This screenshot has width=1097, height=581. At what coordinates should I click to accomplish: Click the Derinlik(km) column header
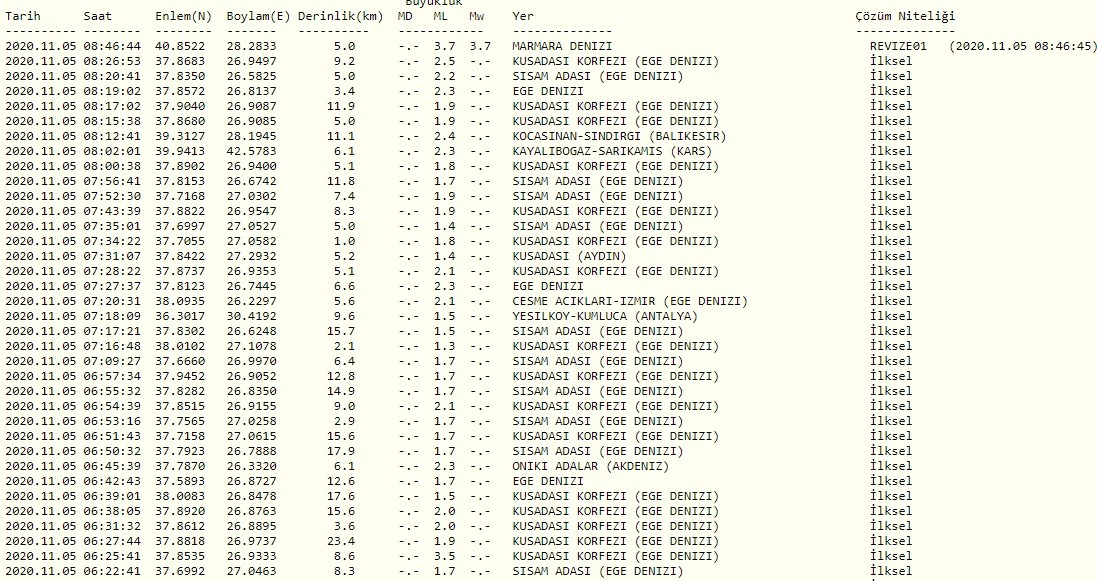(x=340, y=17)
